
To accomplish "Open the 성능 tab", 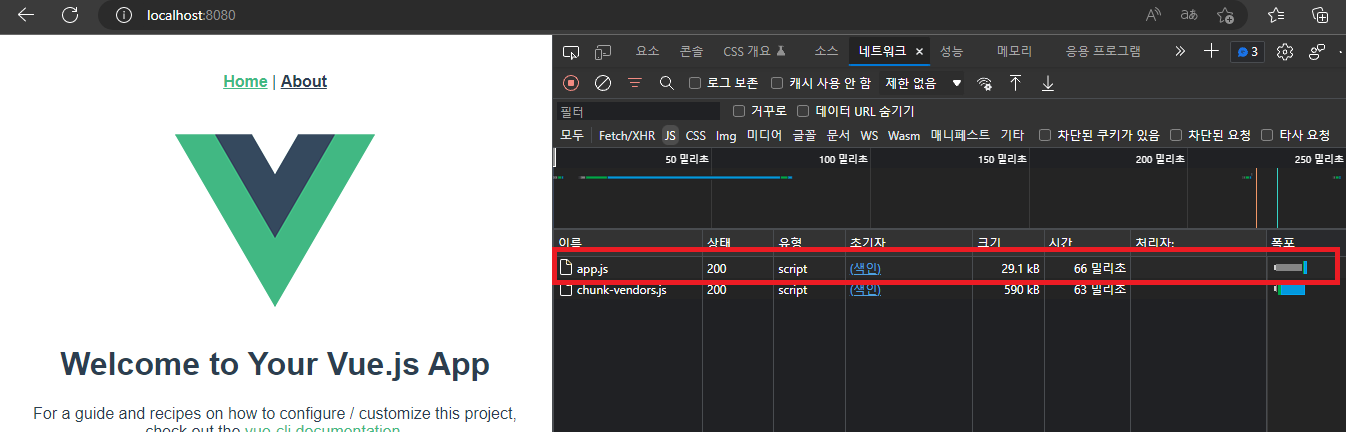I will 952,51.
